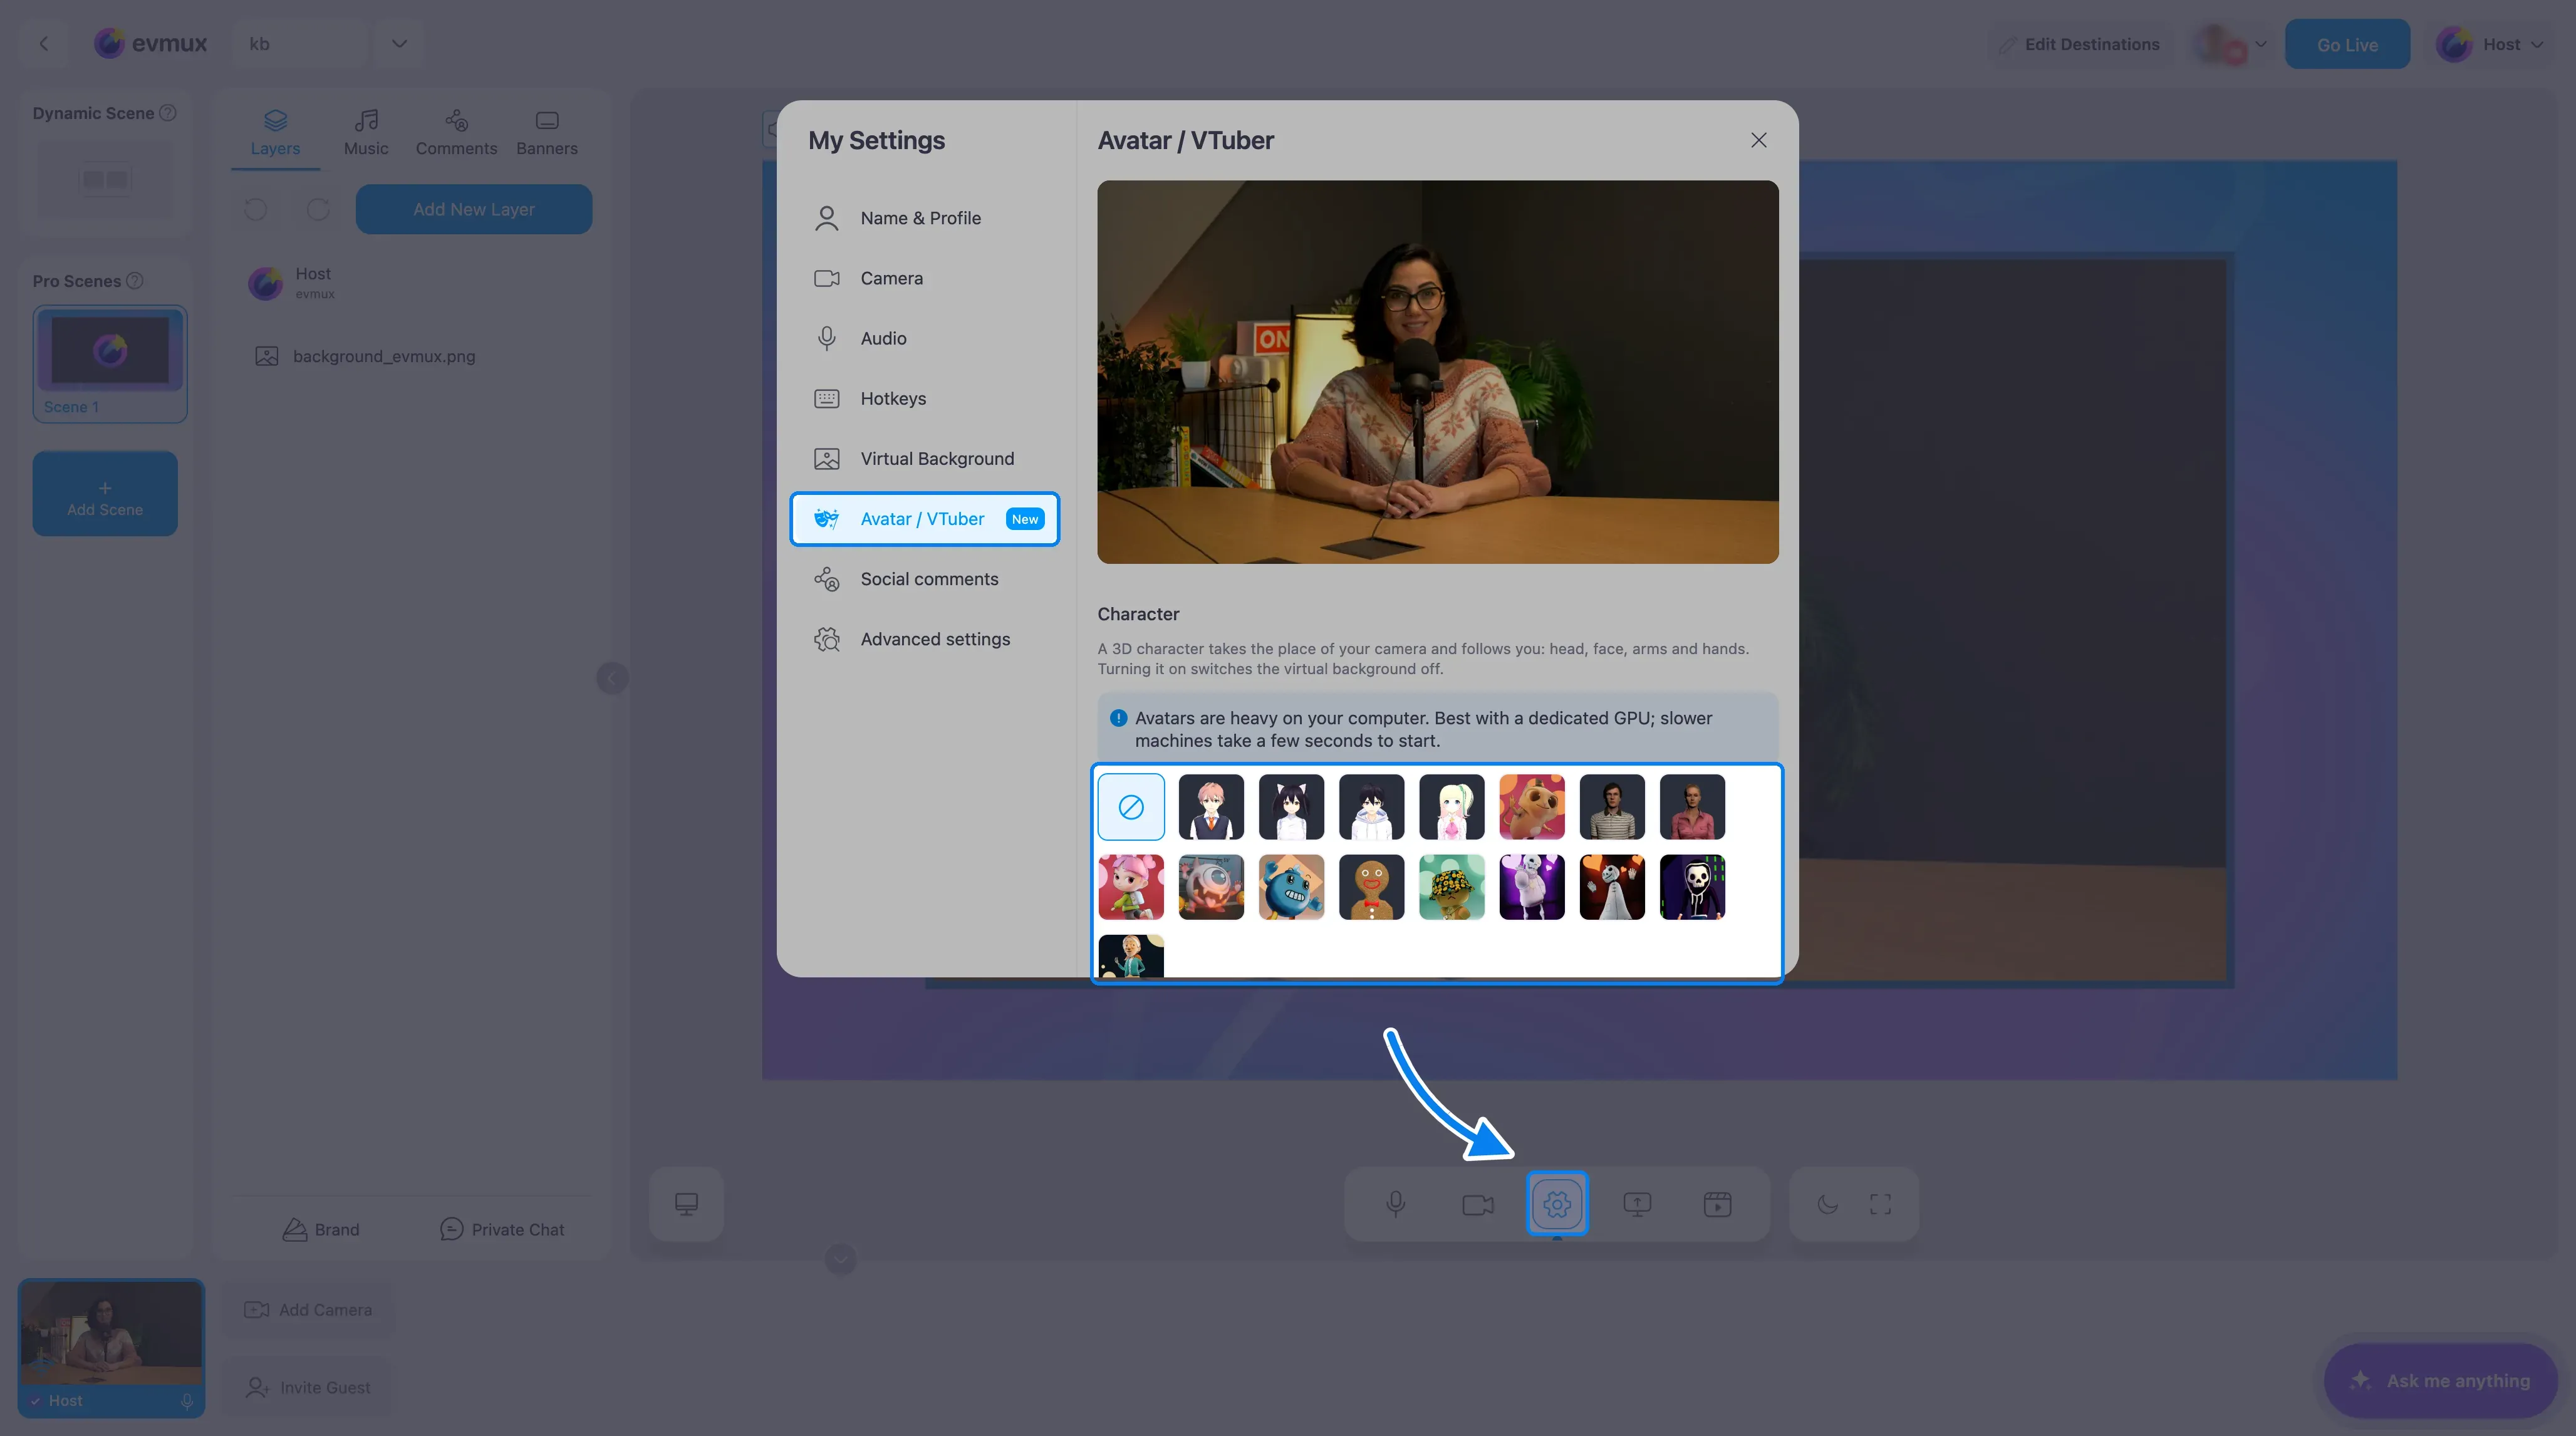
Task: Pick the black cat-eared anime avatar
Action: [x=1291, y=807]
